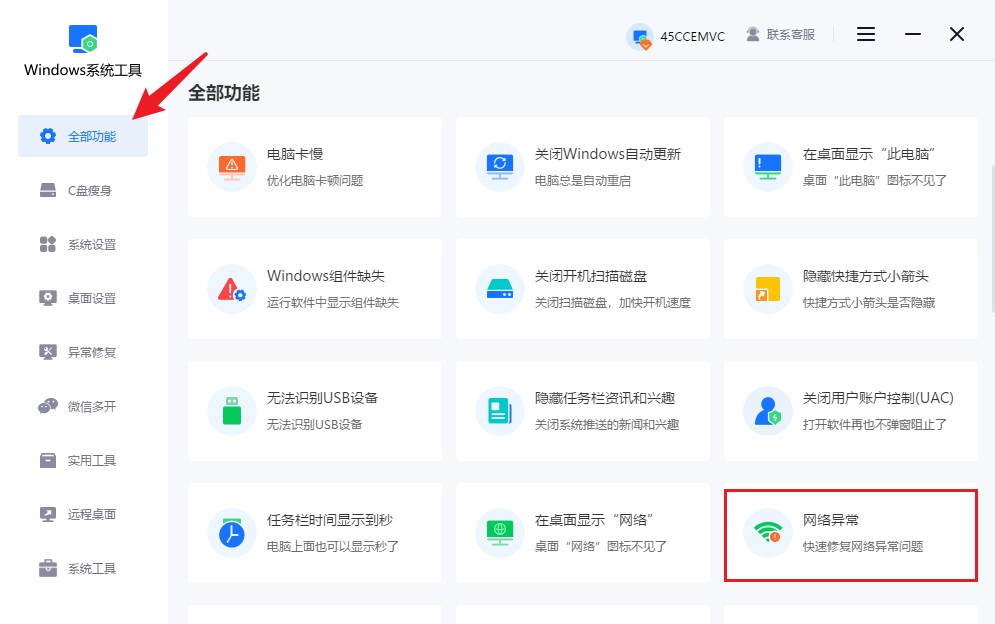Open the Windows组件缺失 repair tool
This screenshot has width=995, height=624.
click(x=231, y=288)
